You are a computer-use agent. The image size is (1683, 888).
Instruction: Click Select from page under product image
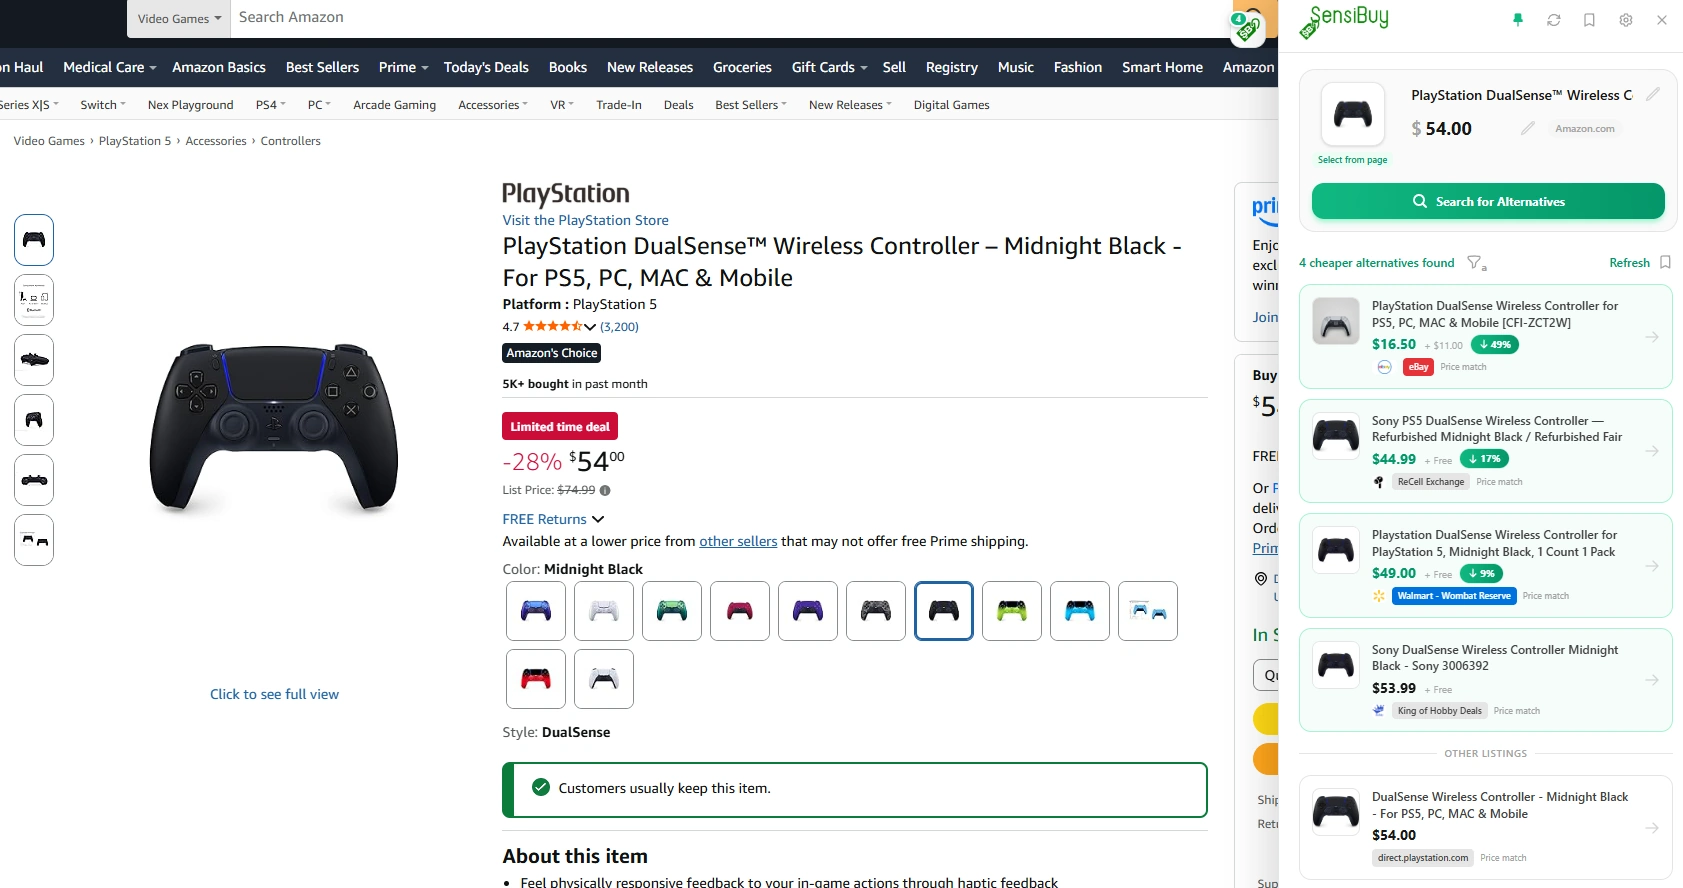point(1352,160)
